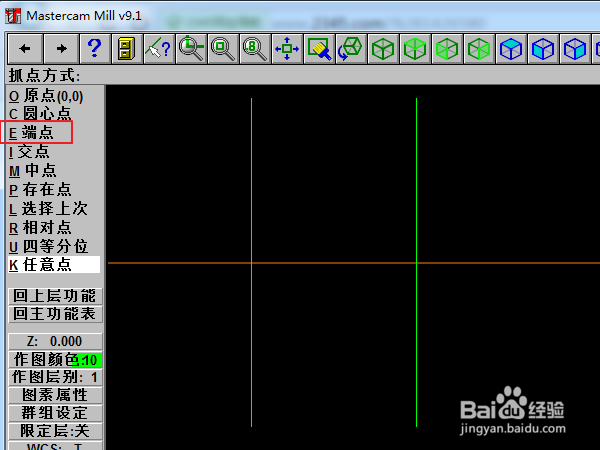Select U 四等分位 quadrant option
Viewport: 600px width, 450px height.
tap(49, 246)
